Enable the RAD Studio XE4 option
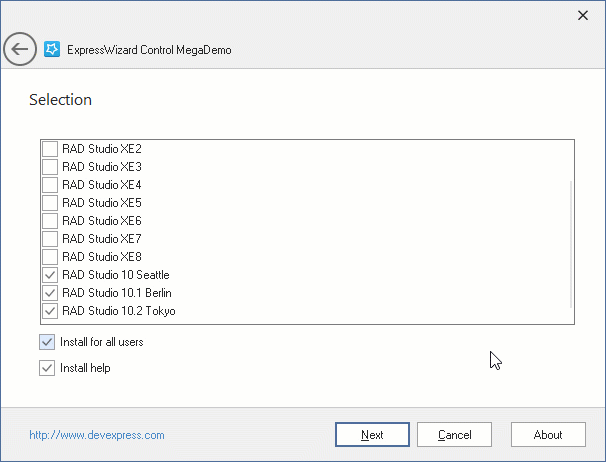This screenshot has width=606, height=462. pos(50,185)
